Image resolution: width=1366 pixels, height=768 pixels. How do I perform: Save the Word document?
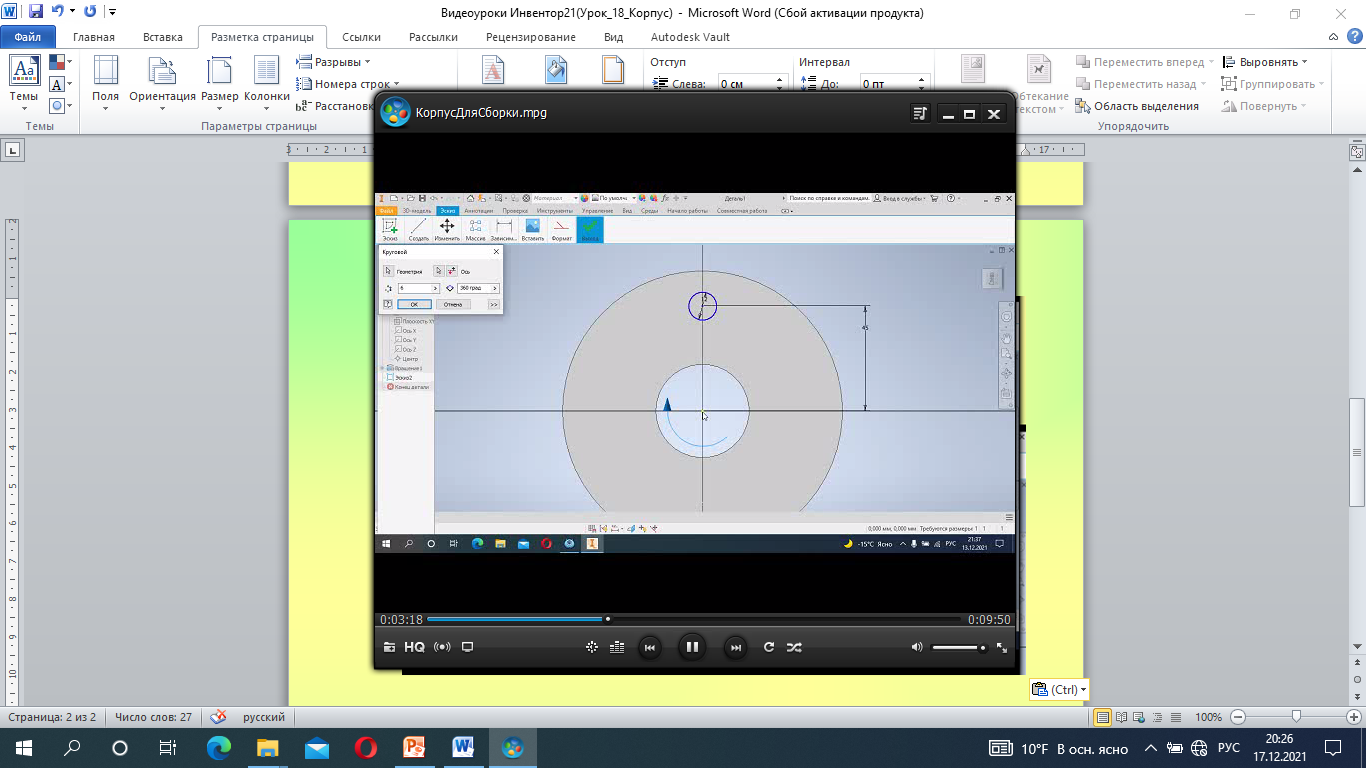click(x=36, y=12)
